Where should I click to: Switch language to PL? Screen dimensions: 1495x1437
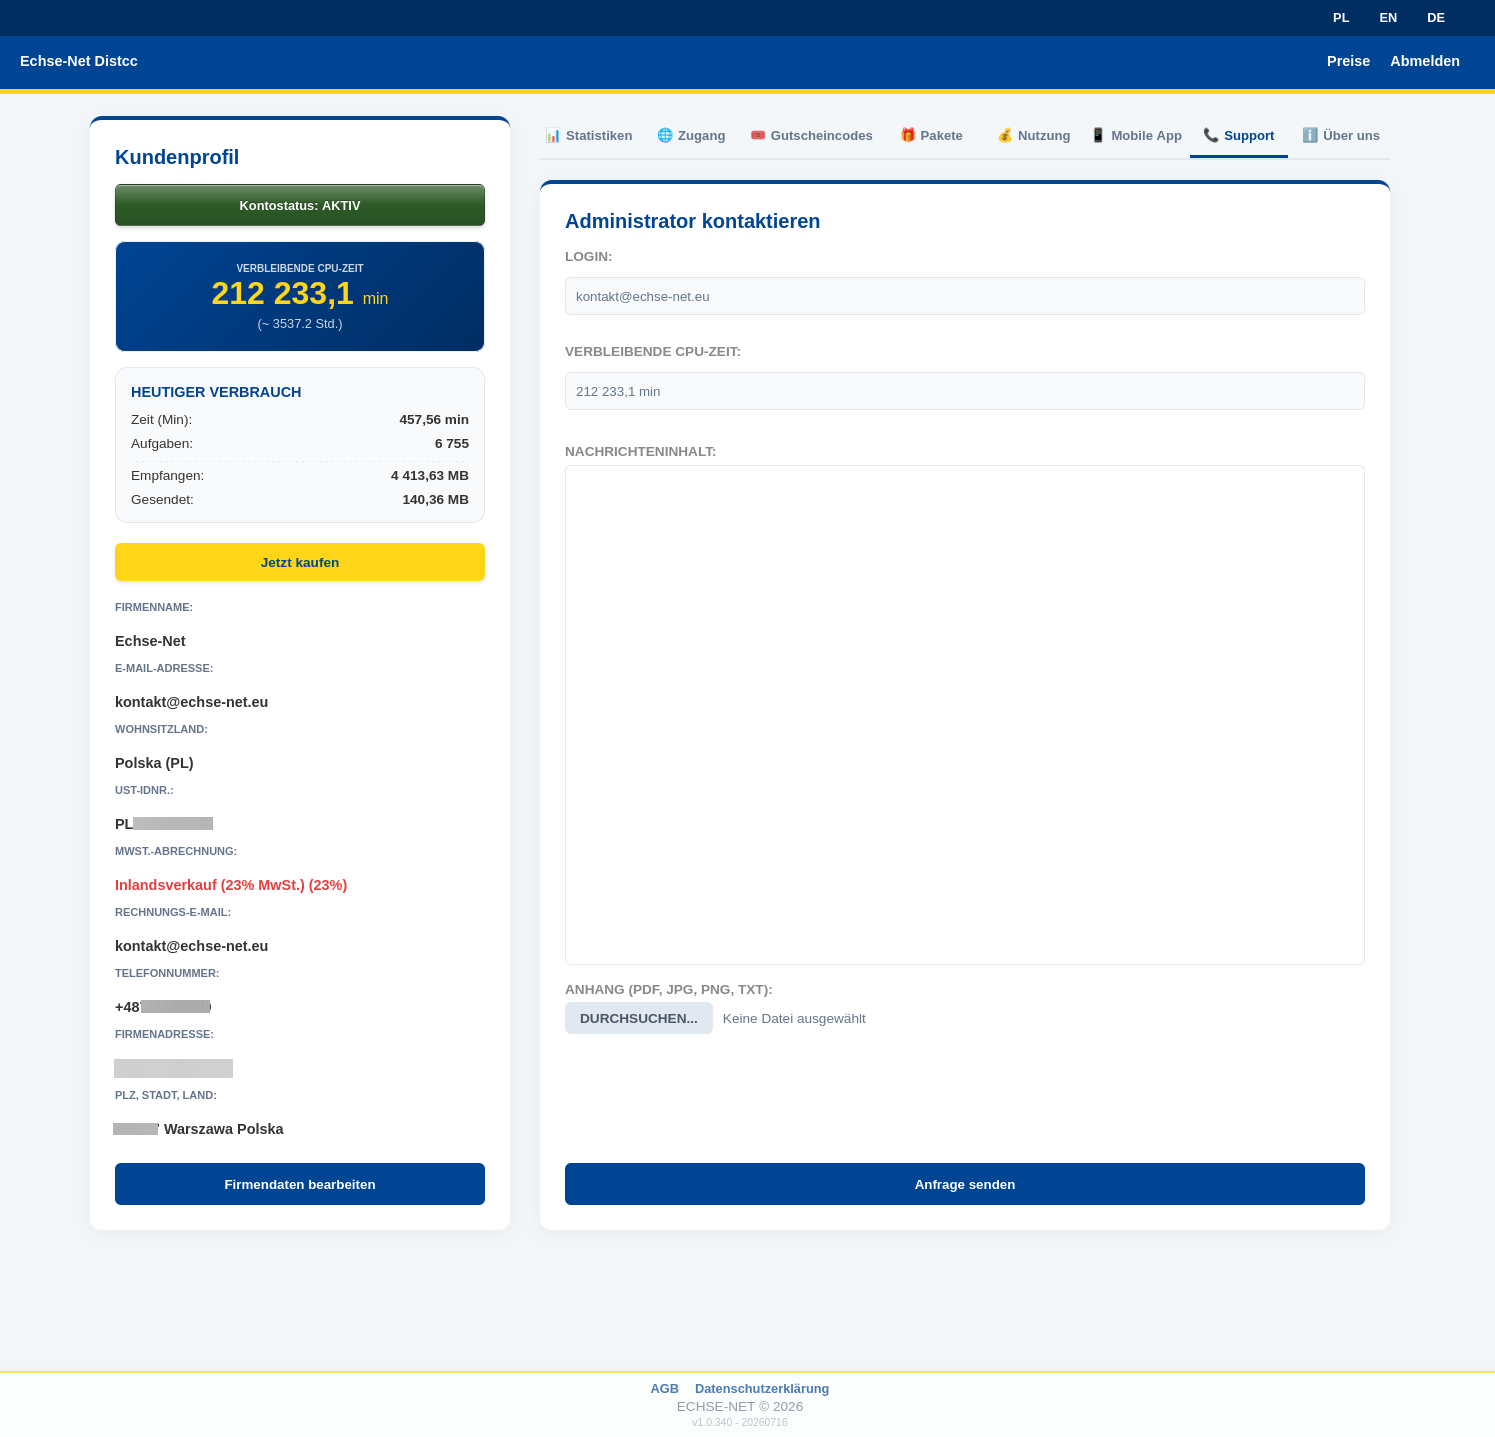[1341, 18]
